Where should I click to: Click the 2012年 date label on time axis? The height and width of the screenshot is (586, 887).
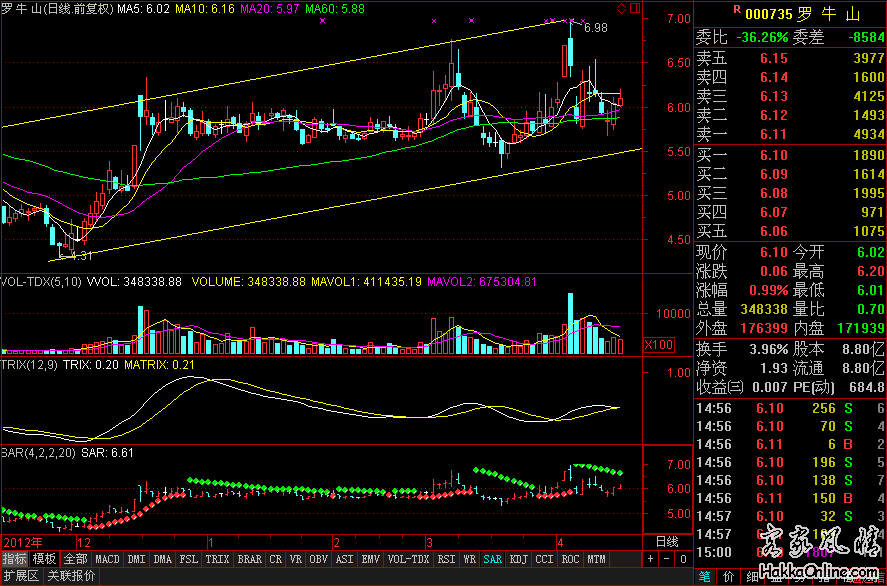pos(21,541)
